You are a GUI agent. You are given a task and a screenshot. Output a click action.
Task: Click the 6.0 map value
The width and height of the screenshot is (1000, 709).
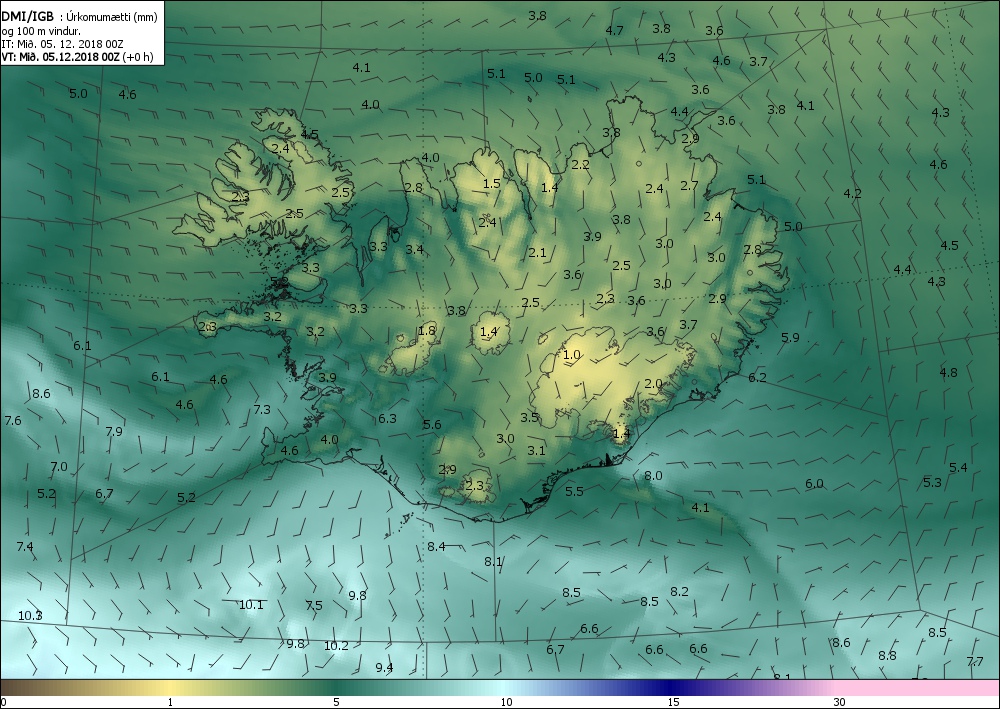coord(814,483)
